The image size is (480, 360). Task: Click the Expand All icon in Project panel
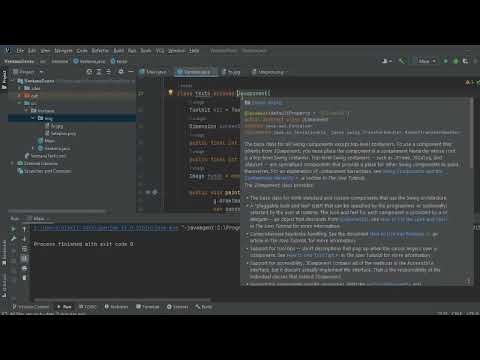[x=99, y=72]
